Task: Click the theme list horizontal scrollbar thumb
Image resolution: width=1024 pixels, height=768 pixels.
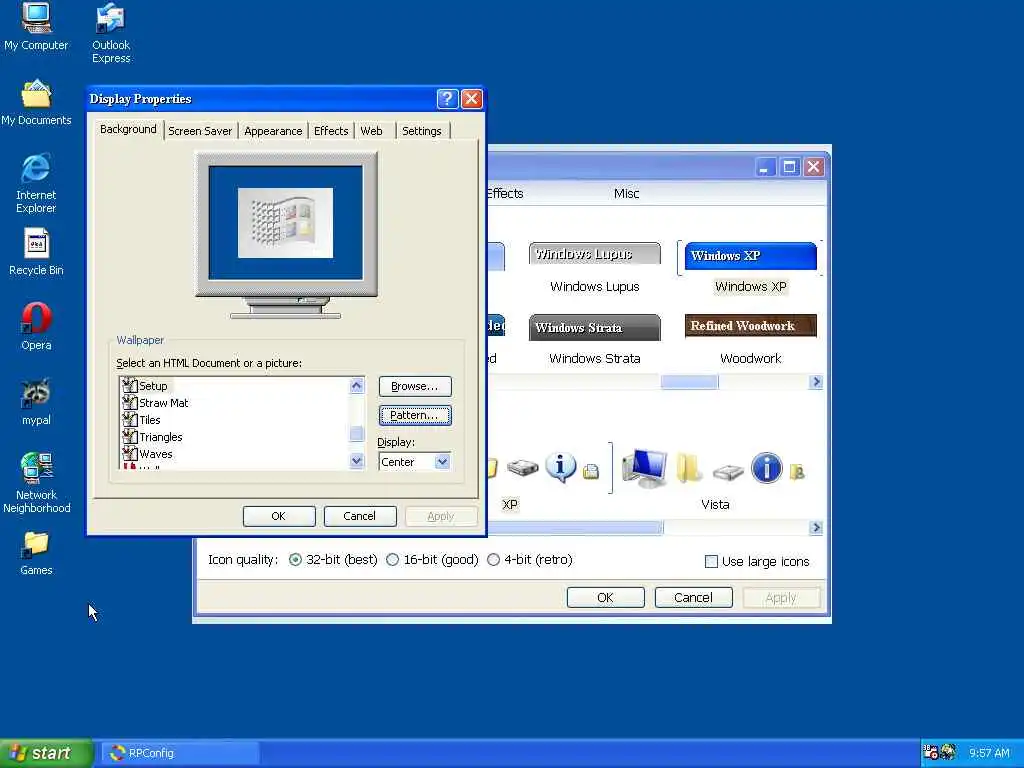Action: pyautogui.click(x=689, y=382)
